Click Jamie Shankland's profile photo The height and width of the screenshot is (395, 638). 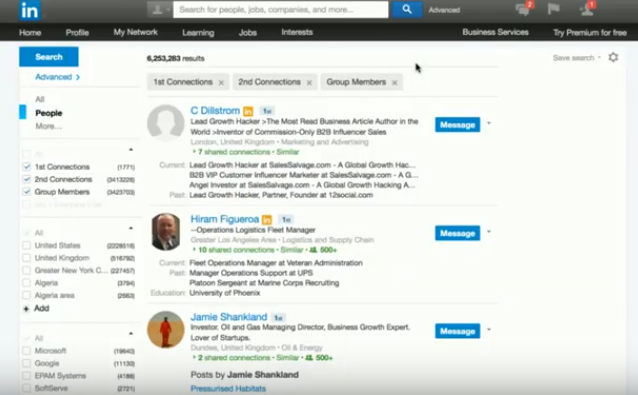tap(166, 330)
